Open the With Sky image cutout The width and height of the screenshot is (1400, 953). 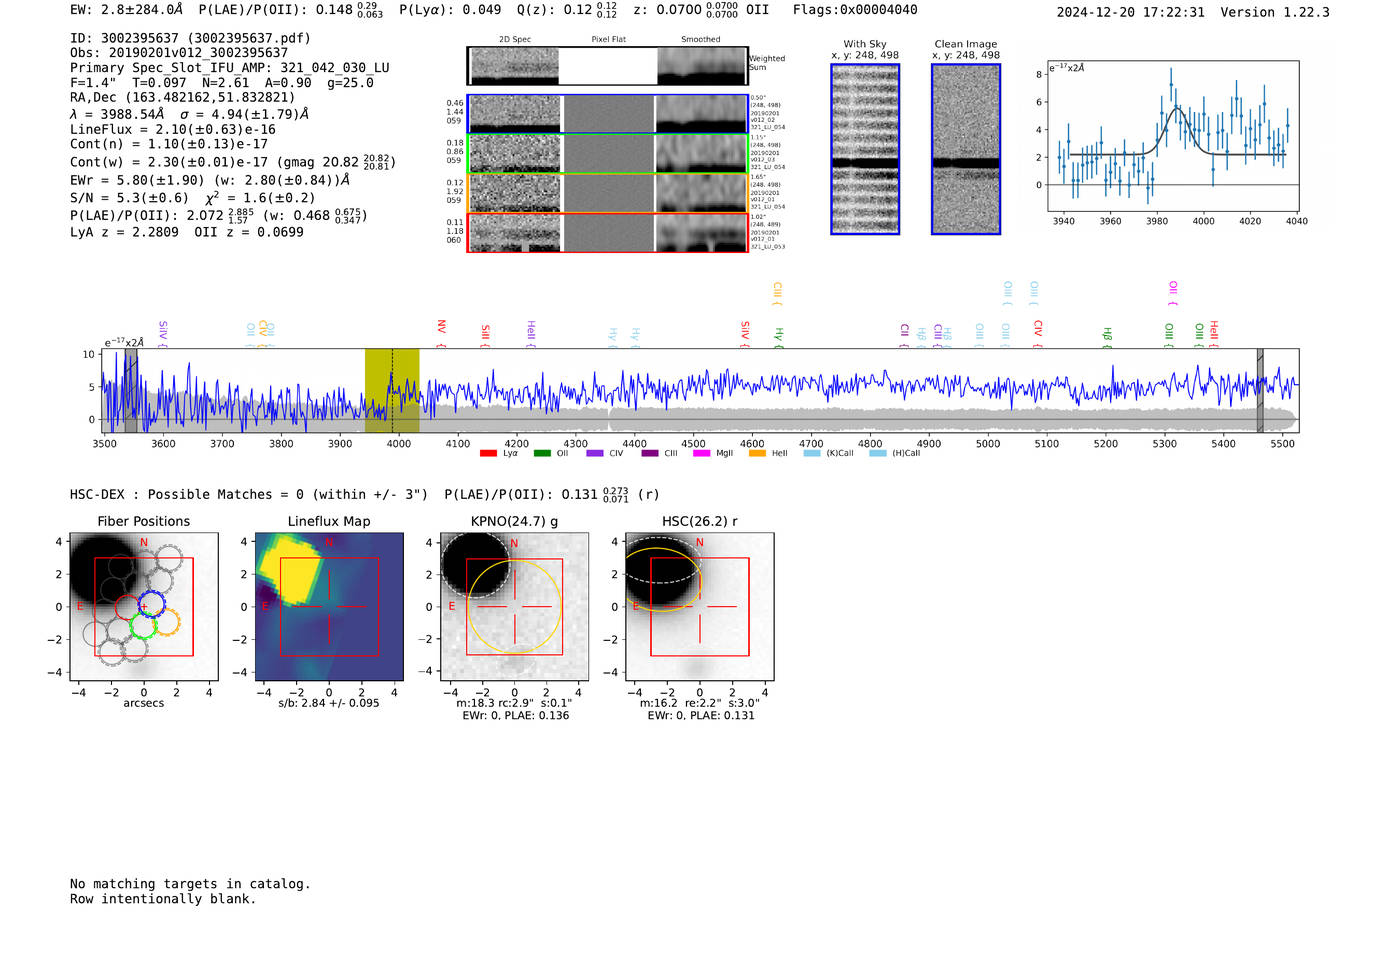coord(865,149)
